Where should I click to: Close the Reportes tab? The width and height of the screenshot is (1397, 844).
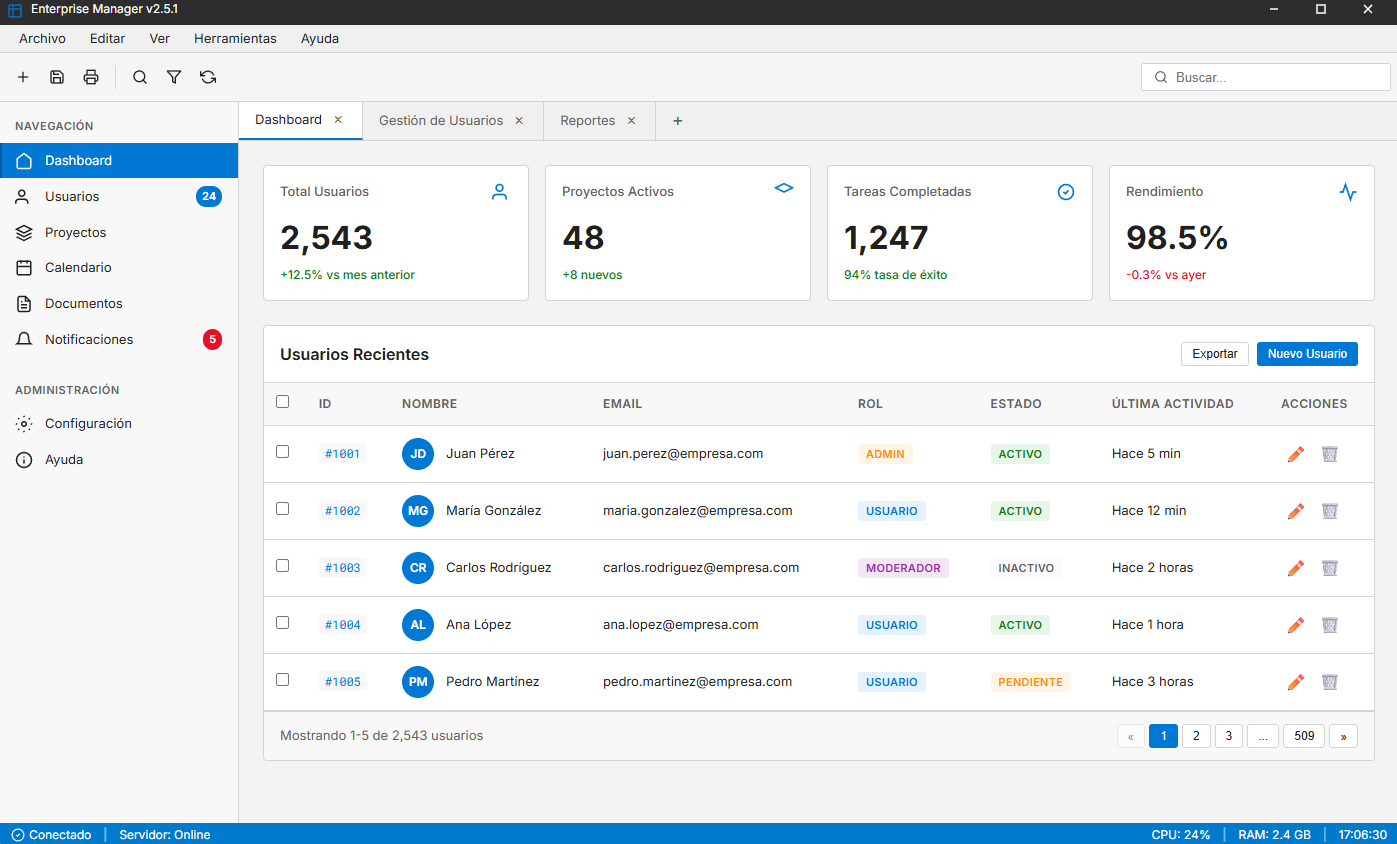pyautogui.click(x=631, y=121)
